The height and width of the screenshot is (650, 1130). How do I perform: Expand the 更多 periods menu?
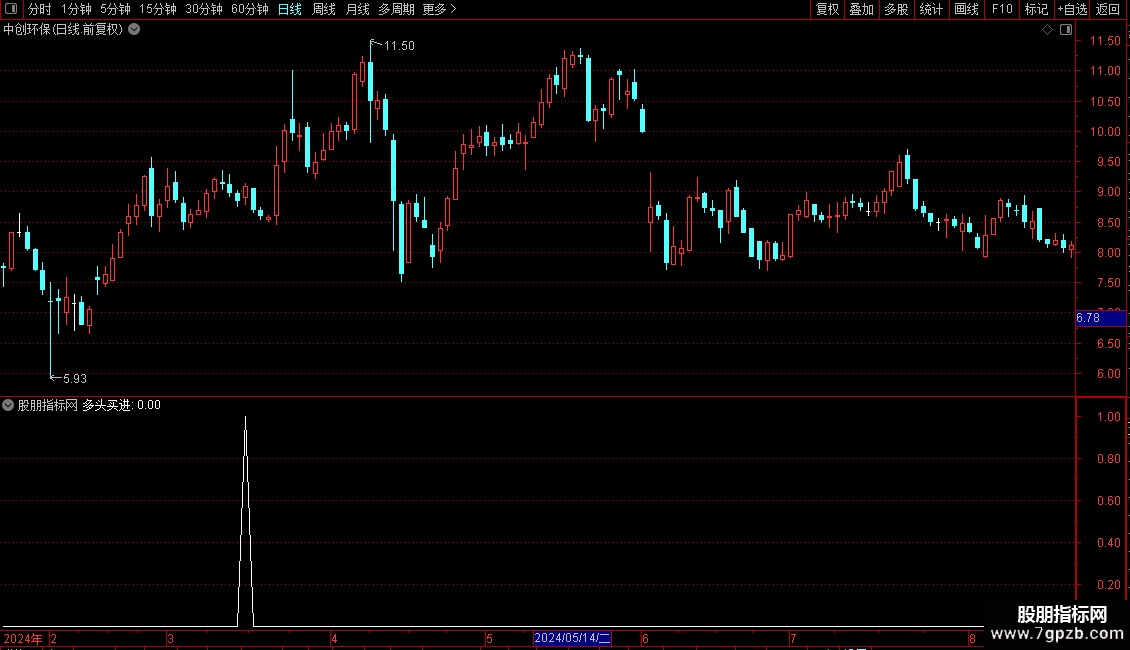point(439,9)
